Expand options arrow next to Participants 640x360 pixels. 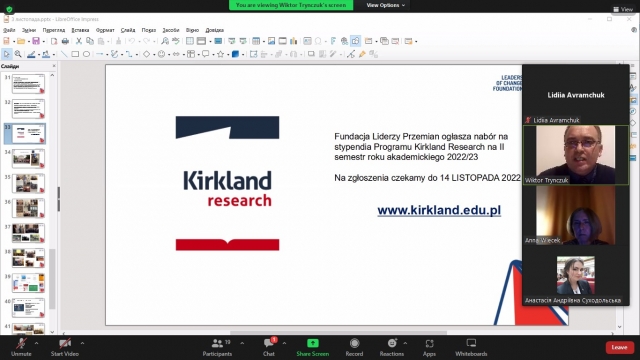click(242, 343)
